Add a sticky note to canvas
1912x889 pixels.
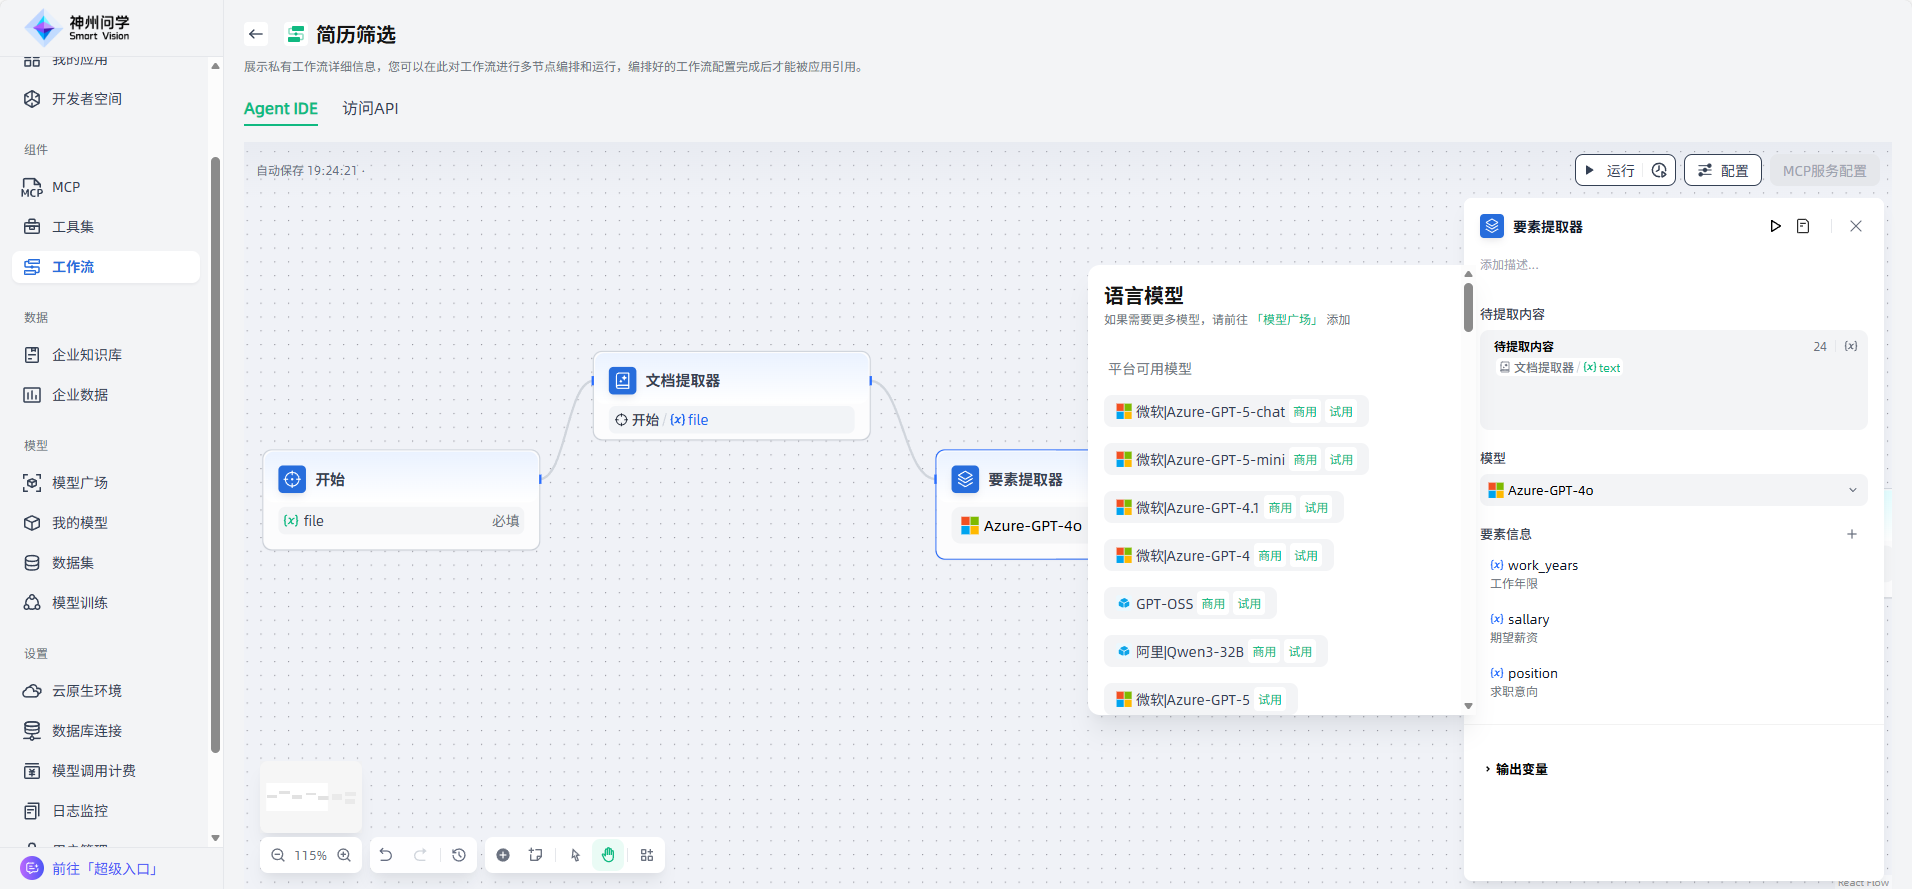pyautogui.click(x=536, y=855)
